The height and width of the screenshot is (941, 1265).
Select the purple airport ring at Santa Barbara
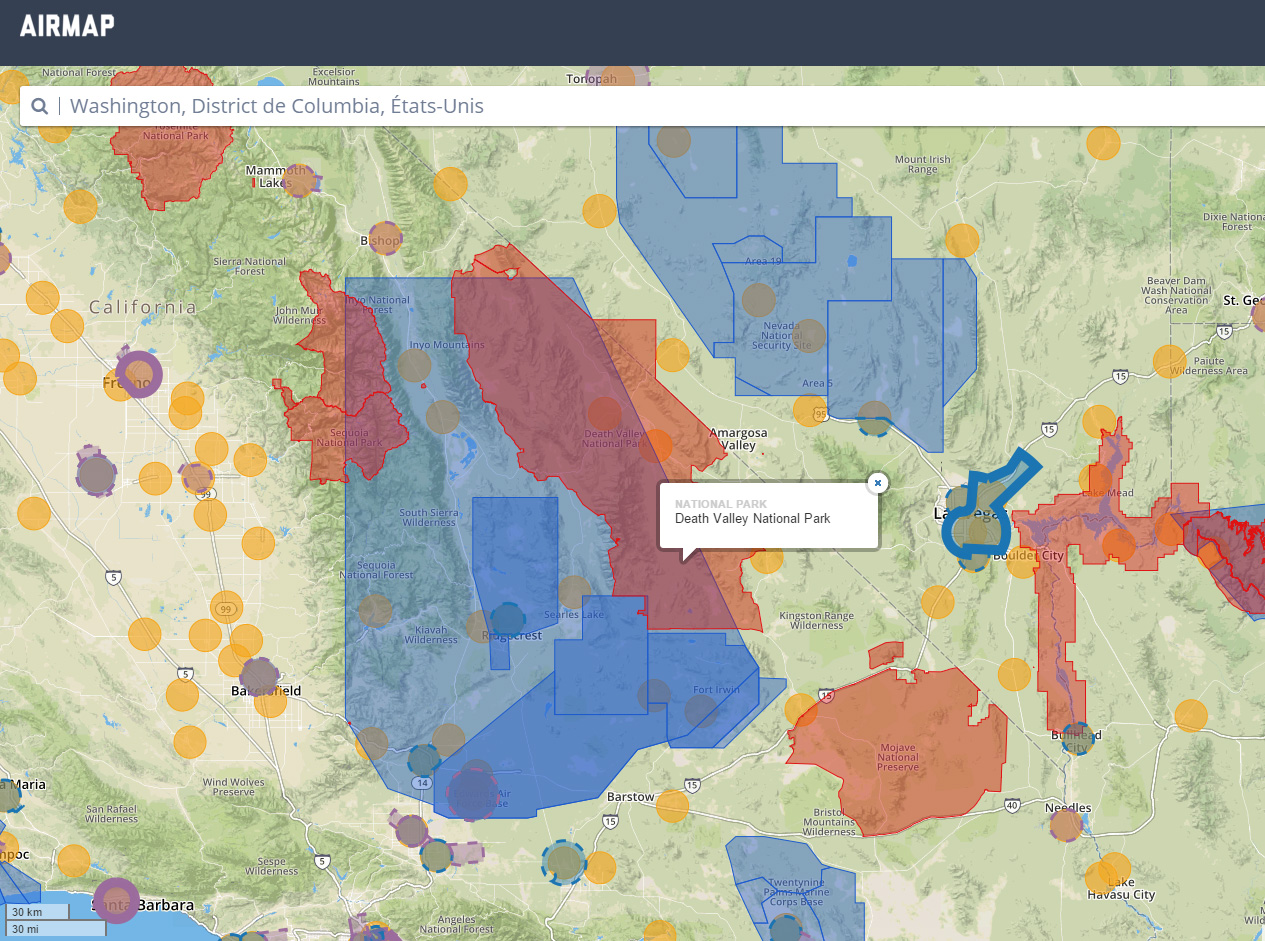(116, 900)
